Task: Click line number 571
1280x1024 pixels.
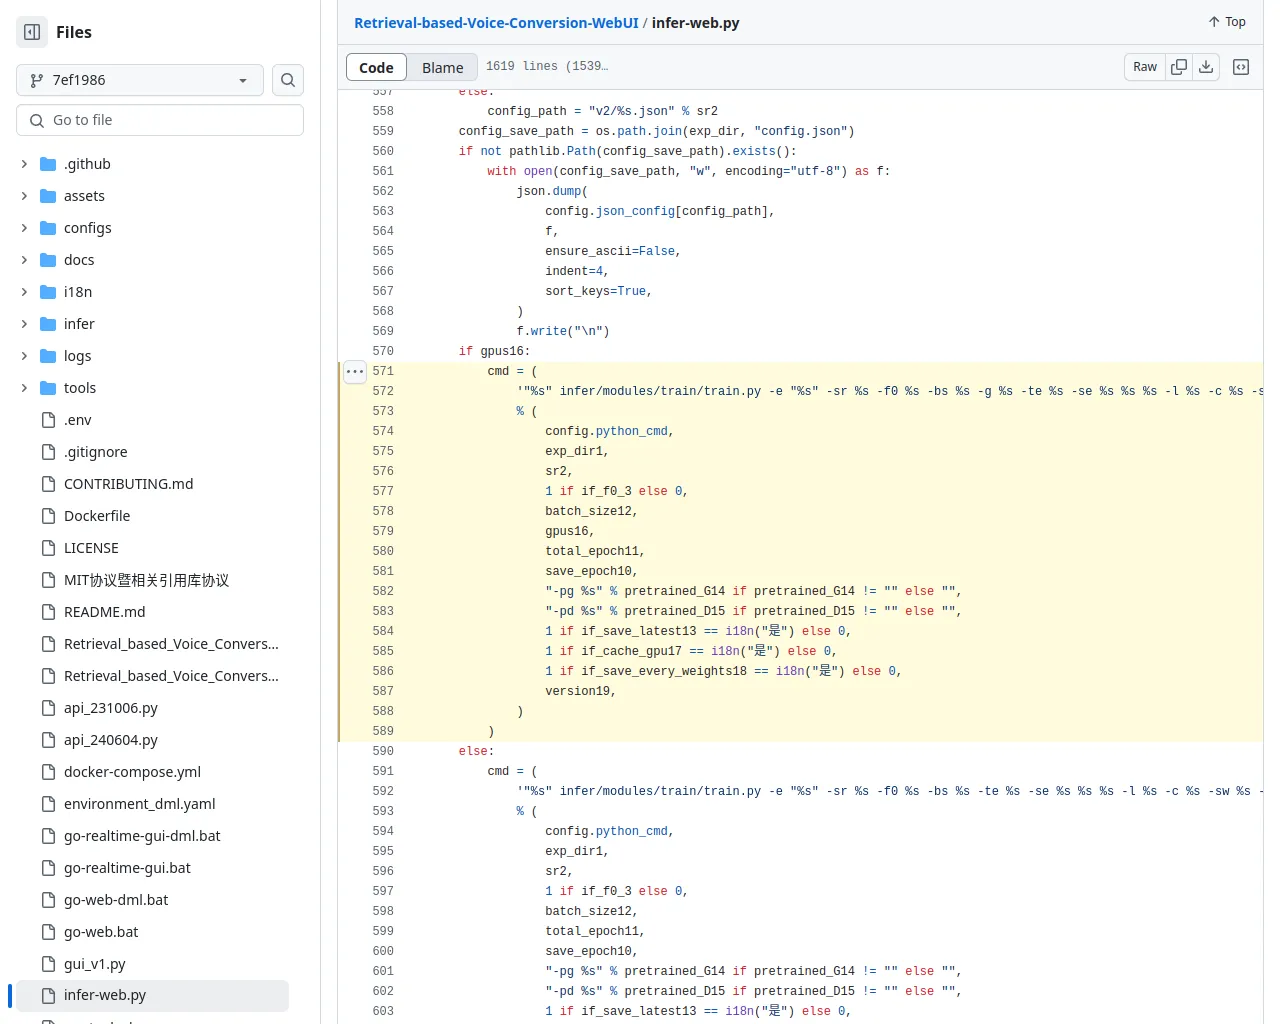Action: [x=383, y=371]
